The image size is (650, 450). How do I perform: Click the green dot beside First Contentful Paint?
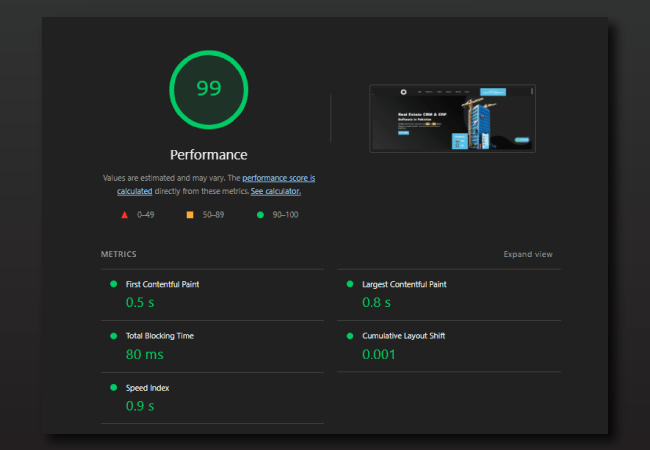[x=113, y=284]
